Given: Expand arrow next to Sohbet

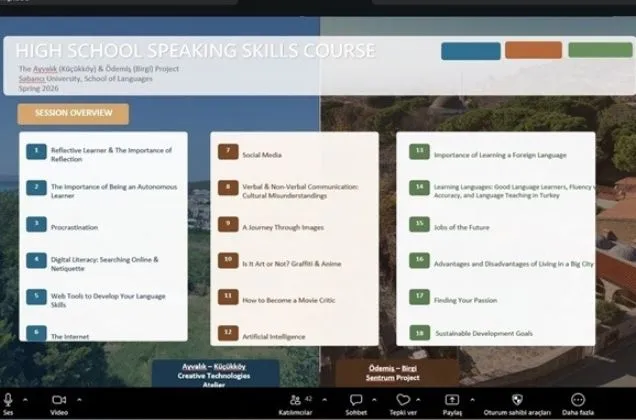Looking at the screenshot, I should 374,400.
